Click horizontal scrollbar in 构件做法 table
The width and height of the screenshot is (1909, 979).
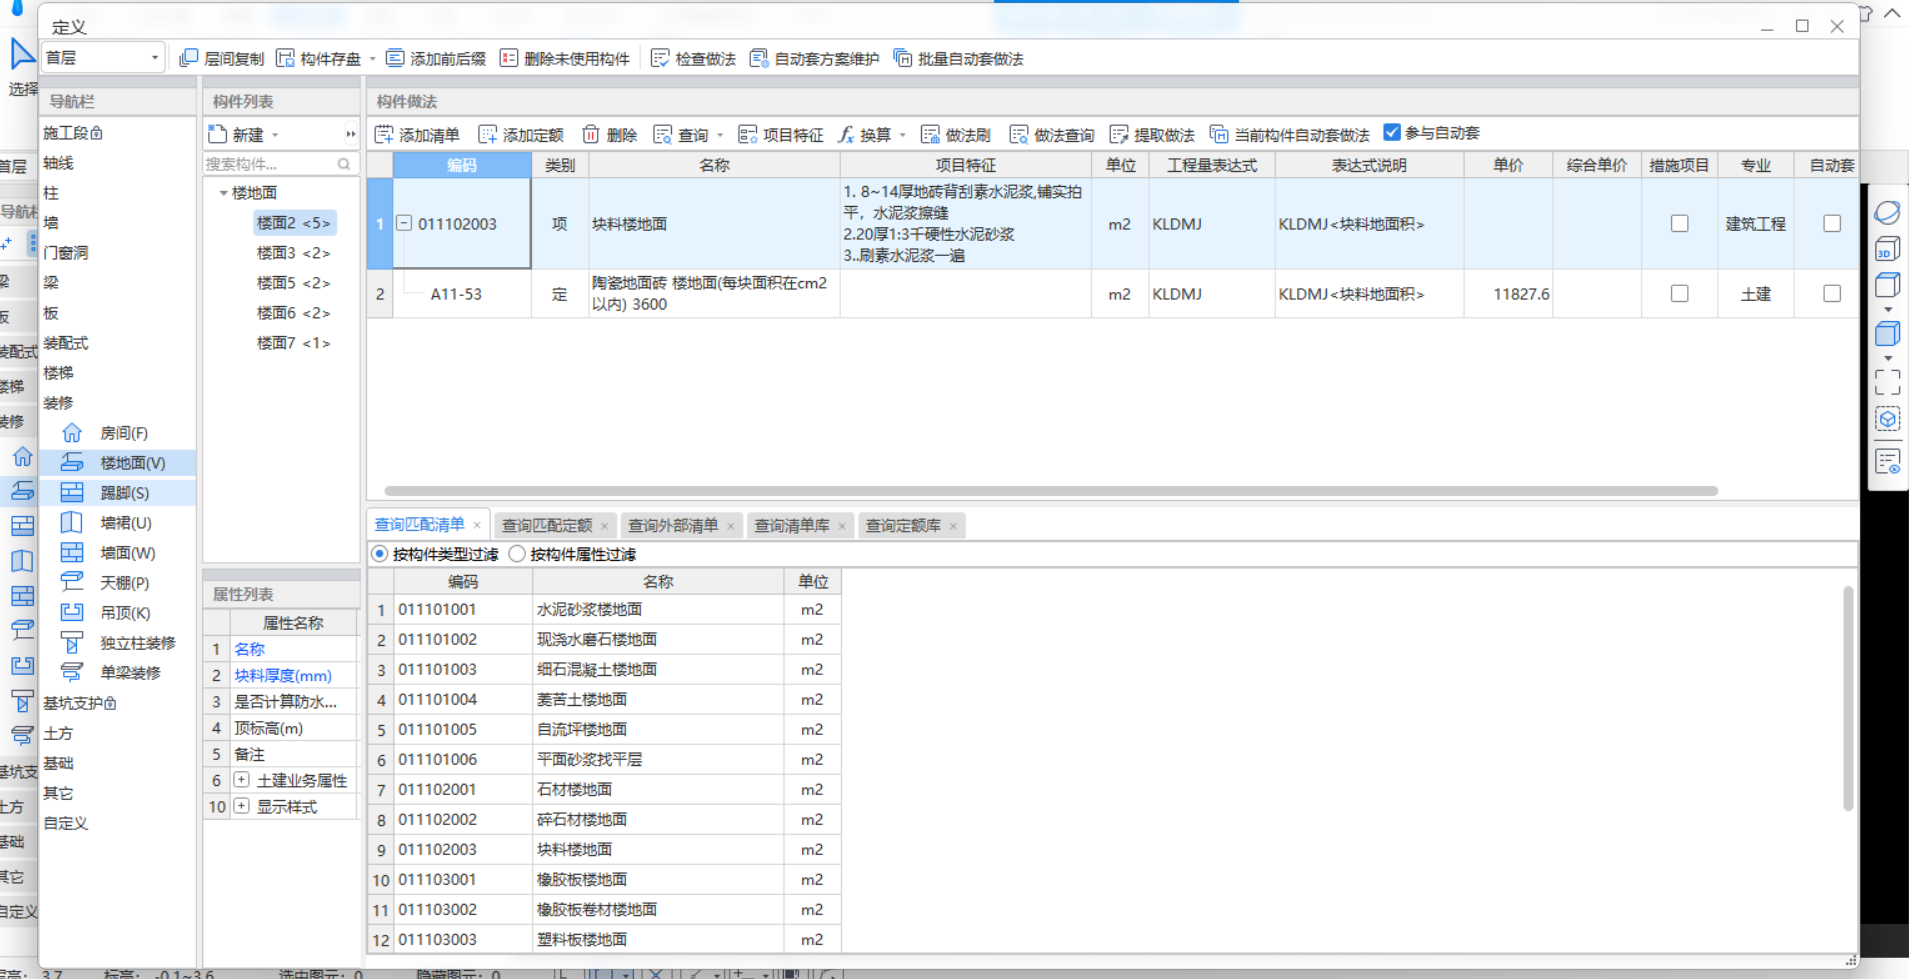pos(1051,491)
